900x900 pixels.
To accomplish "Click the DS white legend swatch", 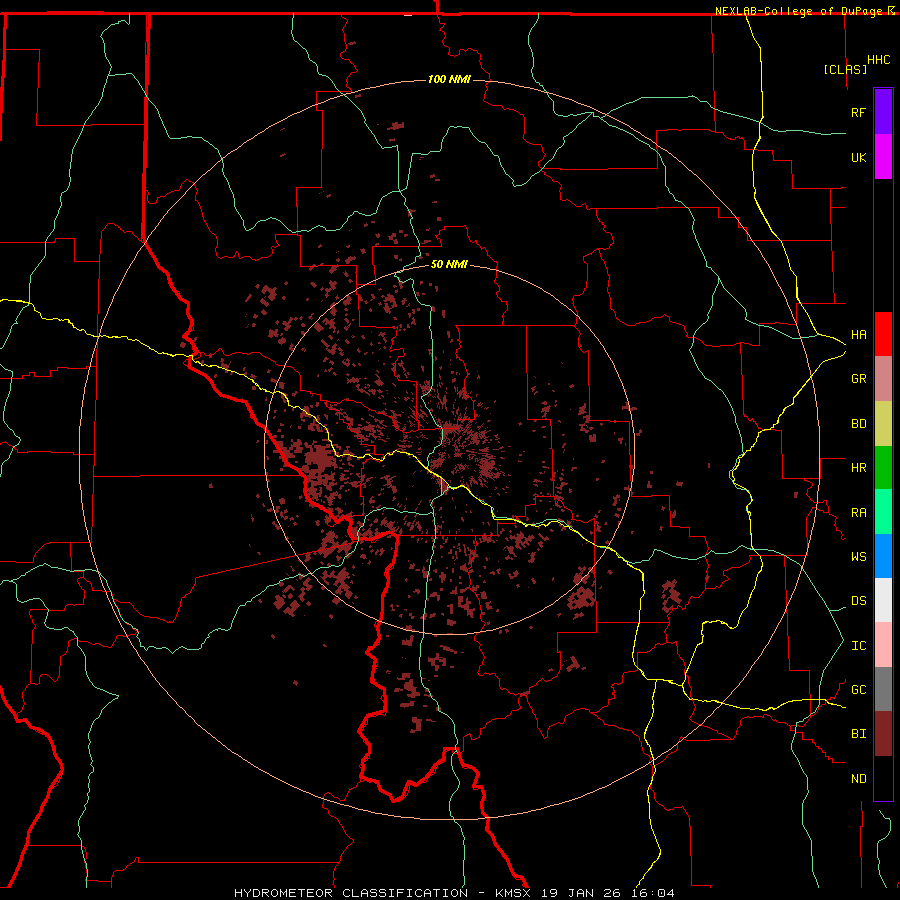I will [883, 600].
